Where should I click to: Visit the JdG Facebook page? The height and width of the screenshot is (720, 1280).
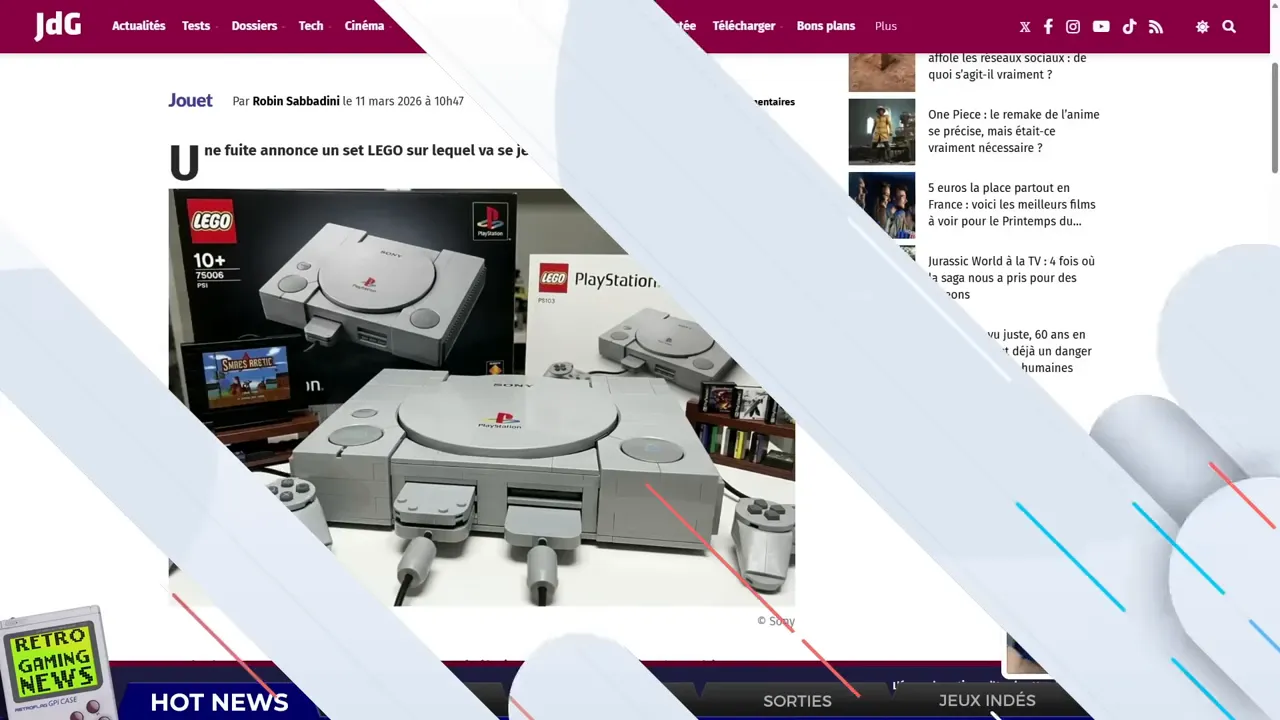point(1048,26)
